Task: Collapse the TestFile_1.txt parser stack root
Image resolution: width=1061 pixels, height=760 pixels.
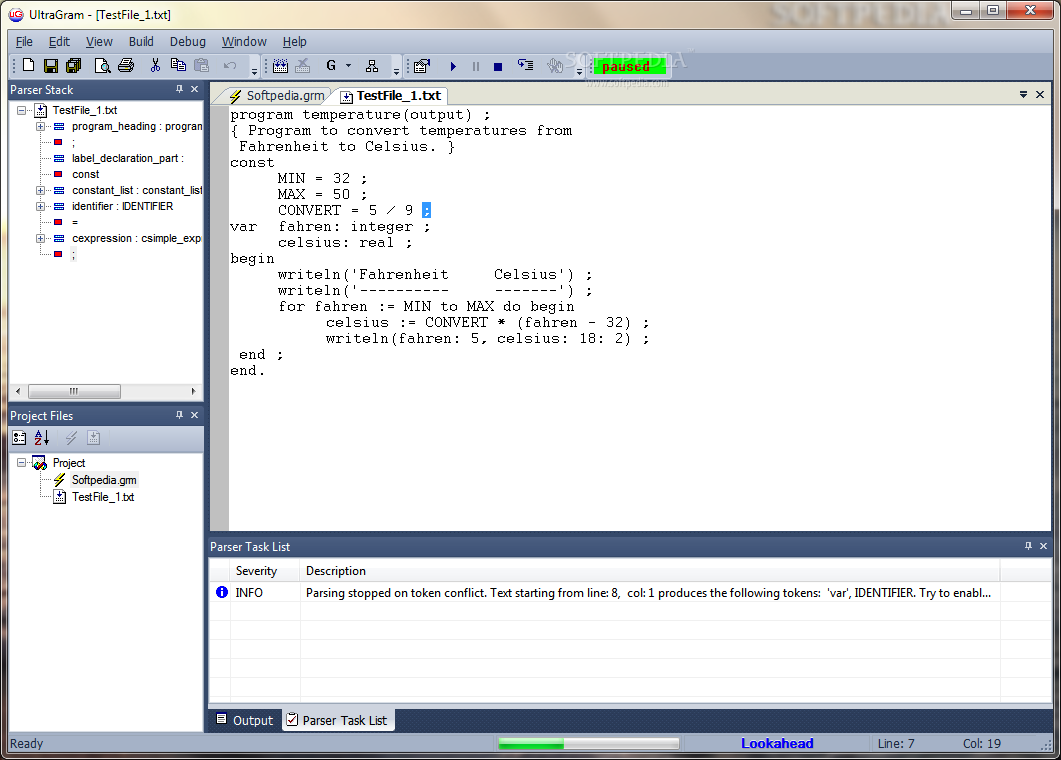Action: coord(22,110)
